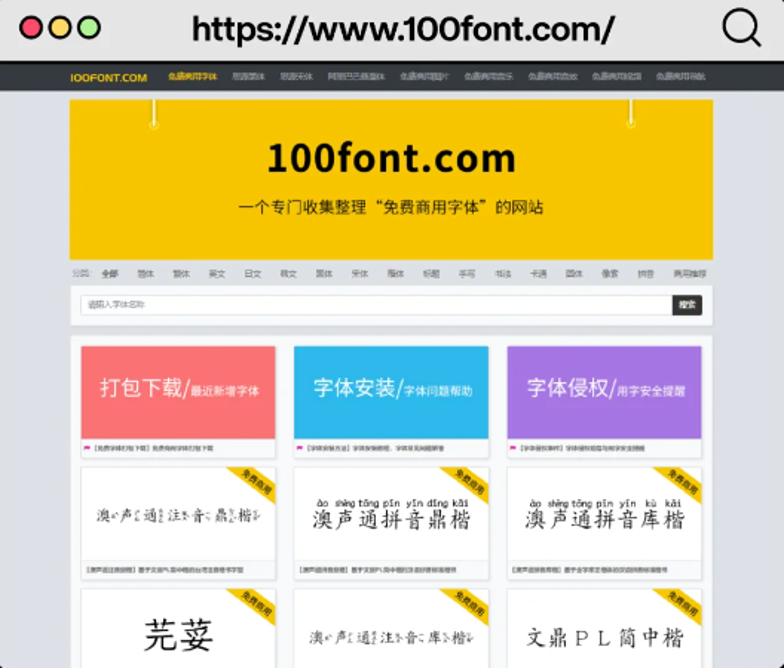Open caption link below 打包下载 card
784x668 pixels.
click(154, 448)
